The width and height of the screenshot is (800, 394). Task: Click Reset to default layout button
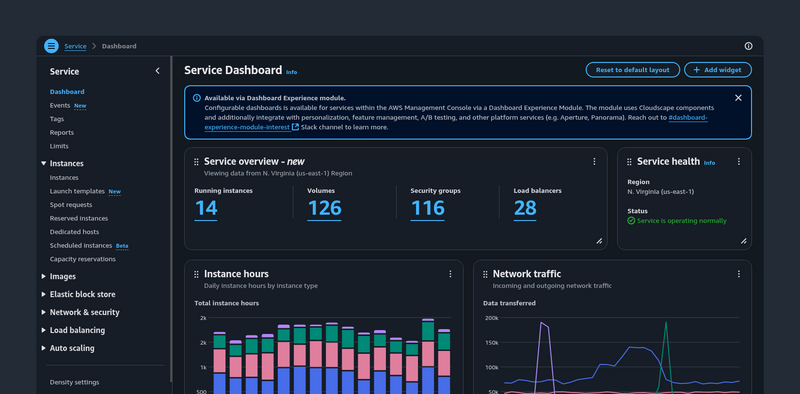tap(633, 70)
